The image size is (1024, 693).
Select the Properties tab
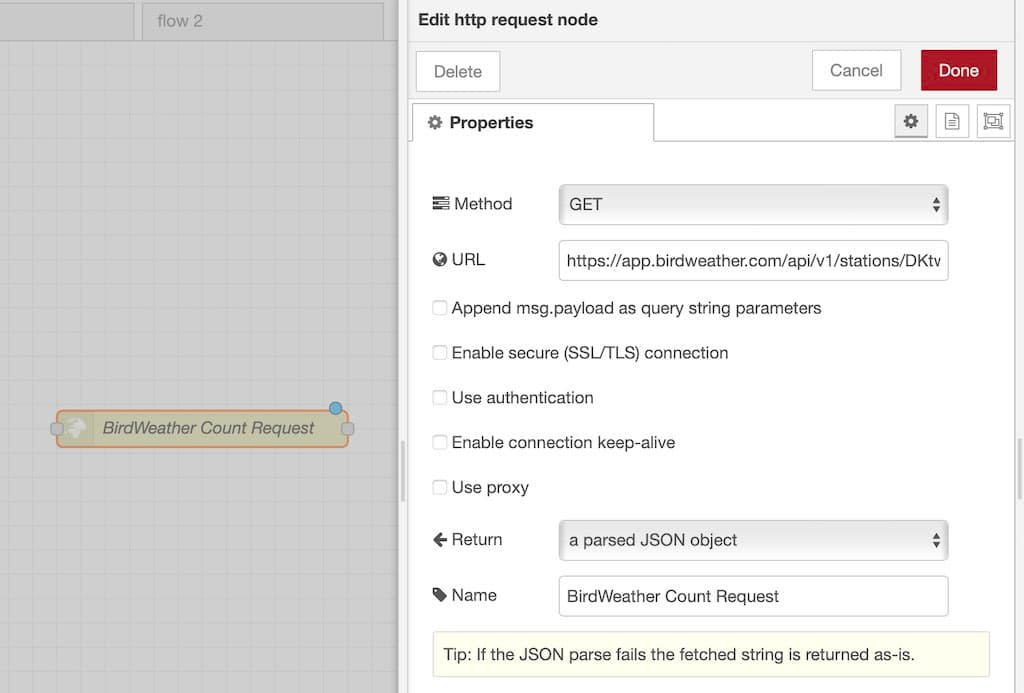(x=533, y=122)
